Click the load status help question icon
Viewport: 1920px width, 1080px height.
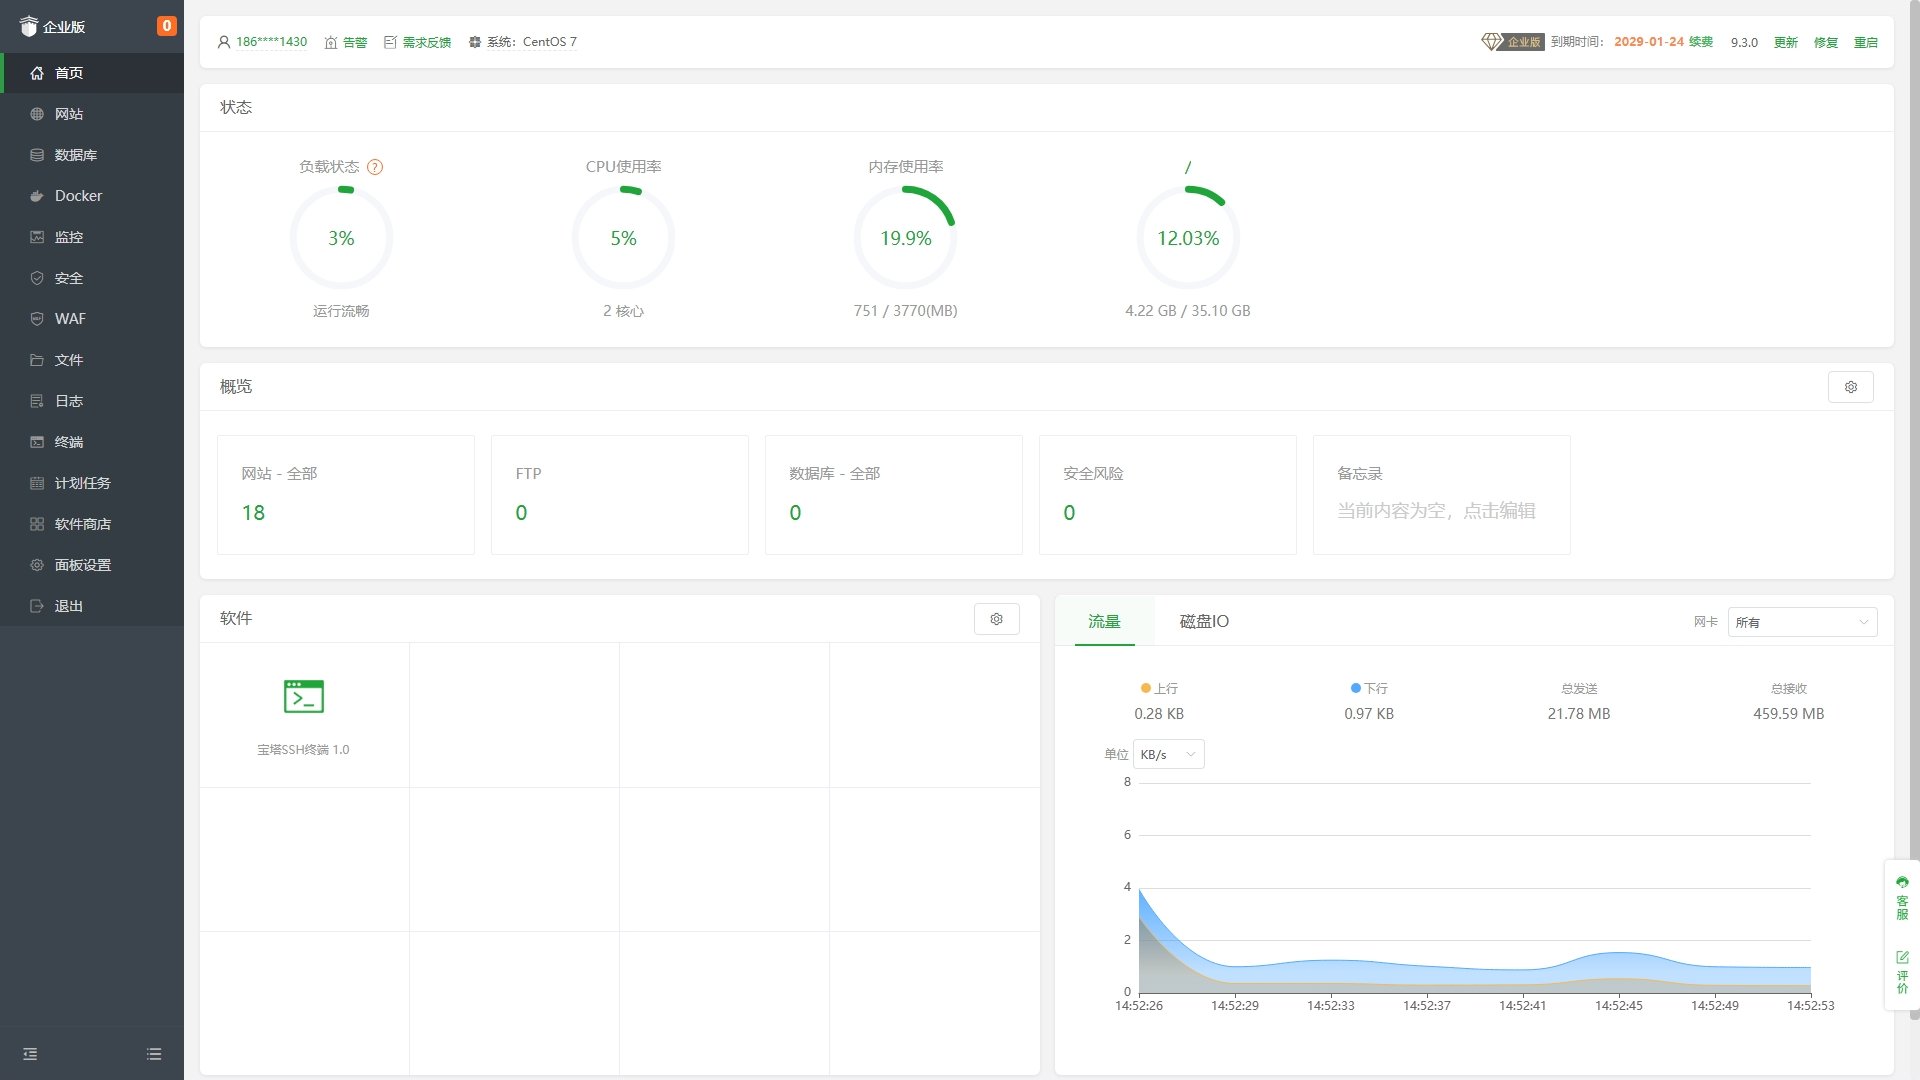375,167
